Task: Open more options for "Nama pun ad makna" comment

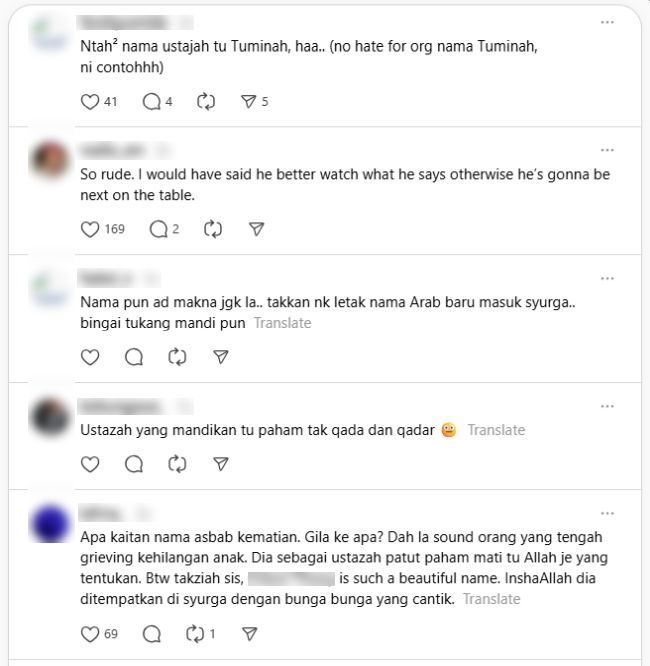Action: pos(607,279)
